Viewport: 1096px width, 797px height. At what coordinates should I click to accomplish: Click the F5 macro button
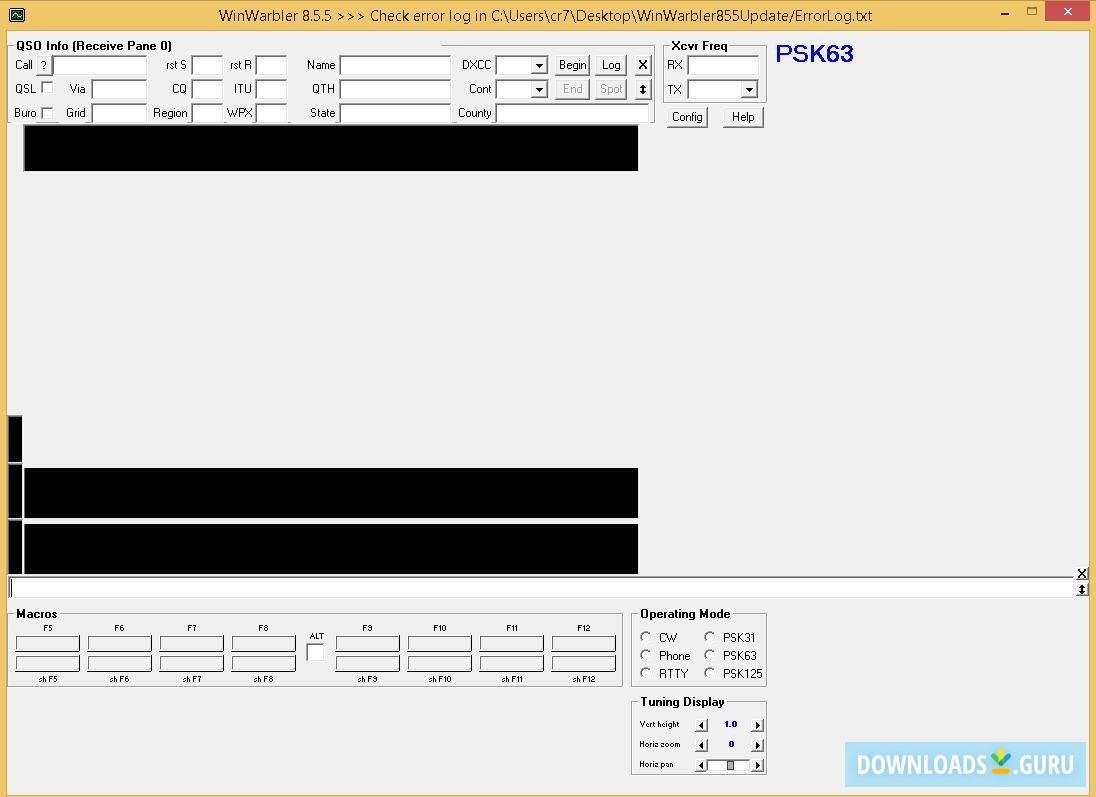click(x=48, y=643)
